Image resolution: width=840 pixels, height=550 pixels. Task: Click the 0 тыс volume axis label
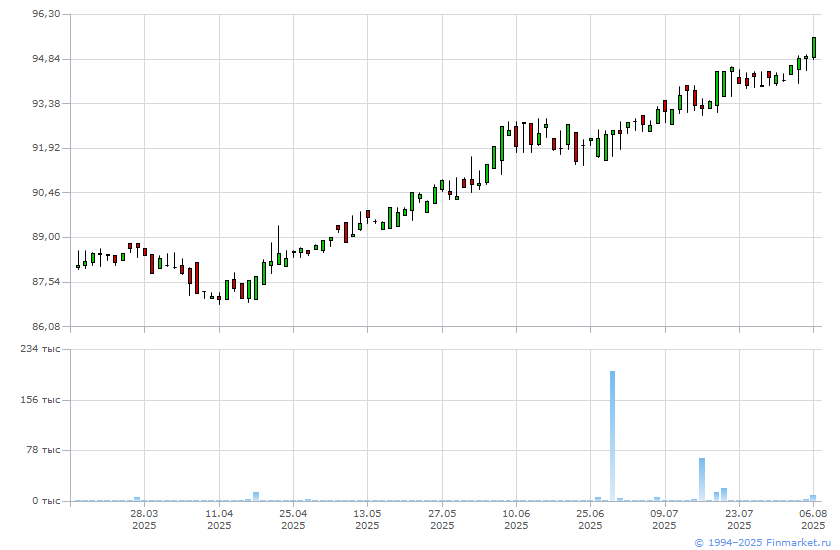click(x=46, y=501)
